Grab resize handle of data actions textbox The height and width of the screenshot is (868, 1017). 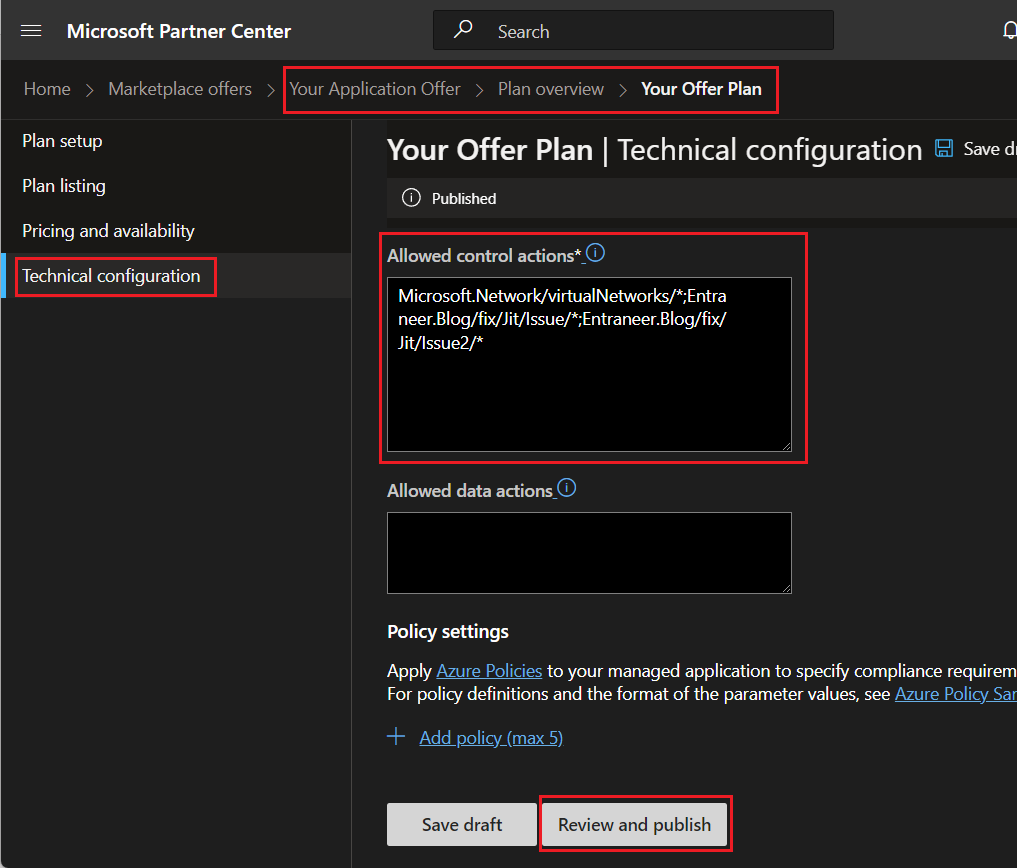tap(786, 588)
